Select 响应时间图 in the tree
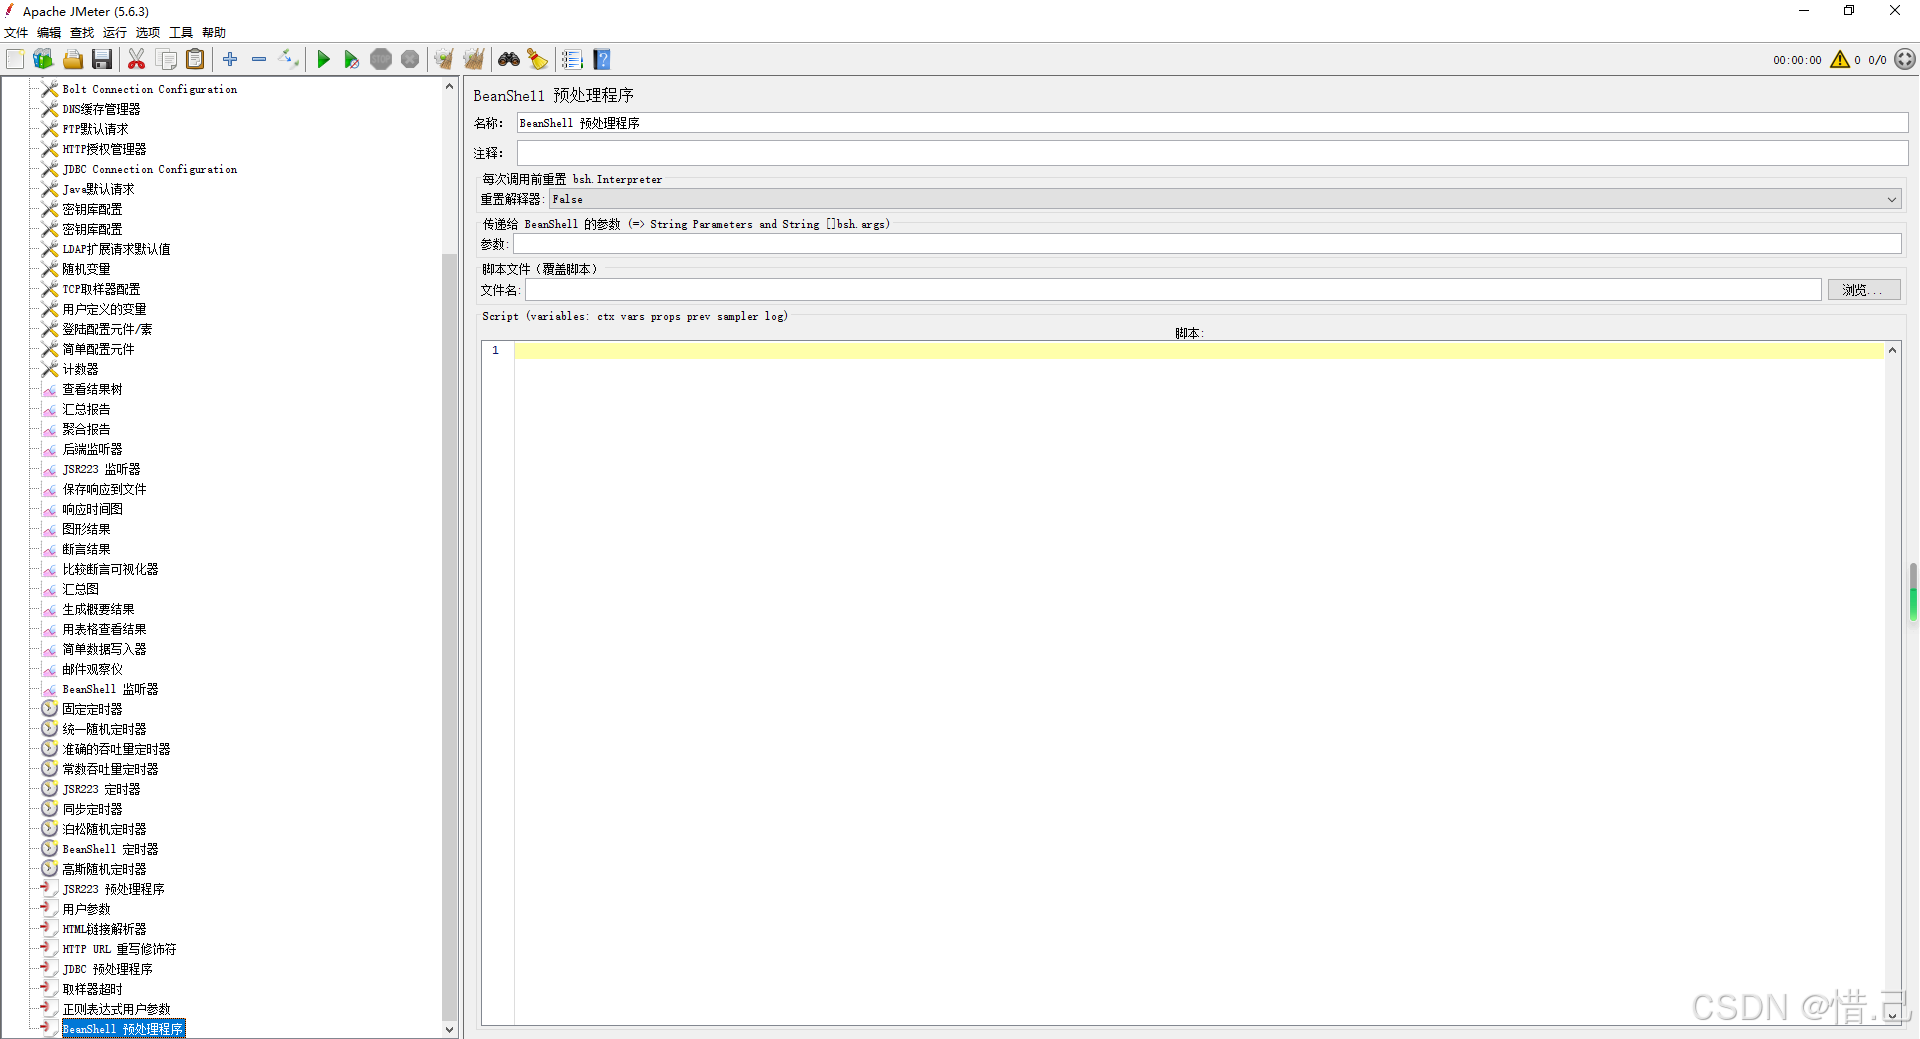The height and width of the screenshot is (1039, 1920). [92, 509]
